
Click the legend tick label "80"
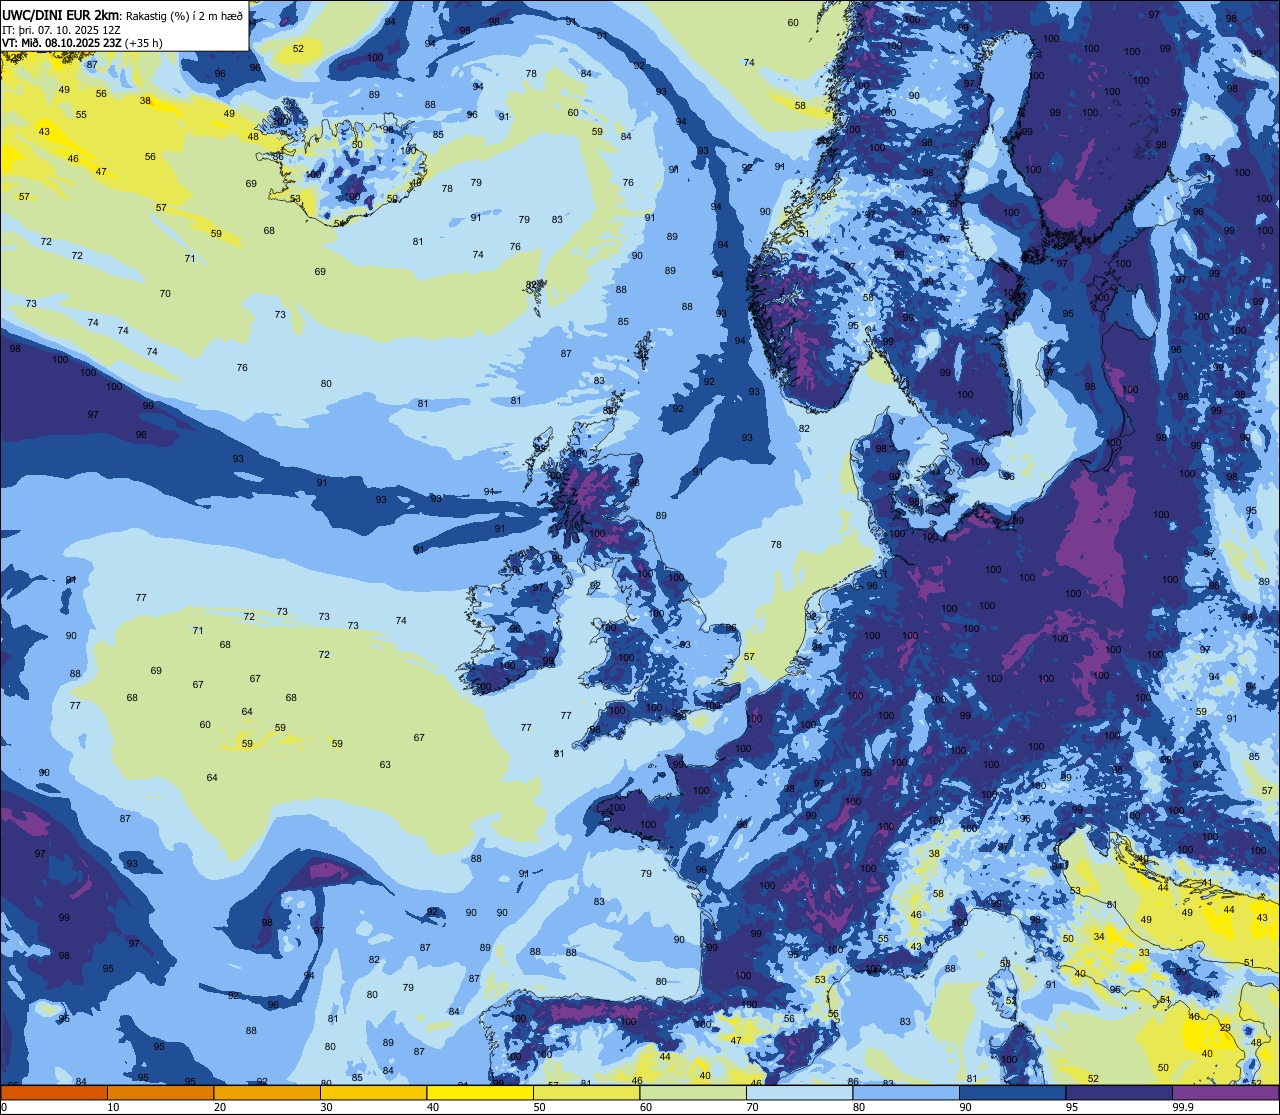859,1107
